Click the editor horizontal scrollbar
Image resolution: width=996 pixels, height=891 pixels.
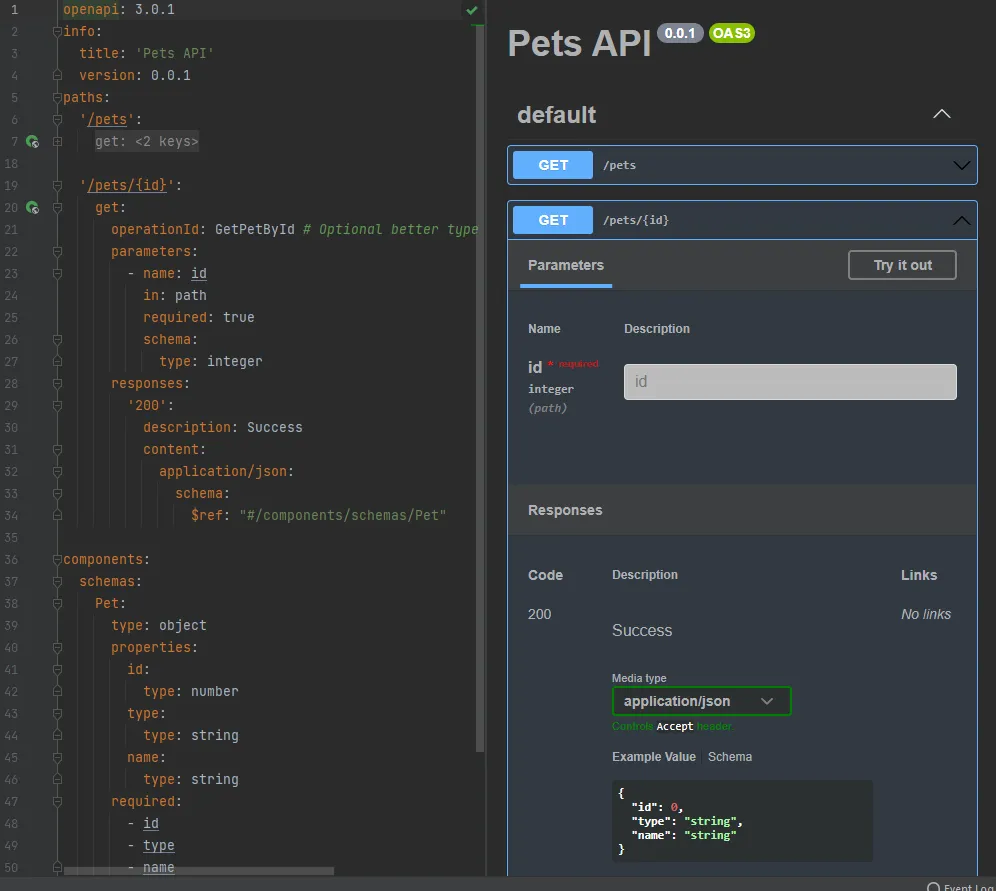(200, 871)
